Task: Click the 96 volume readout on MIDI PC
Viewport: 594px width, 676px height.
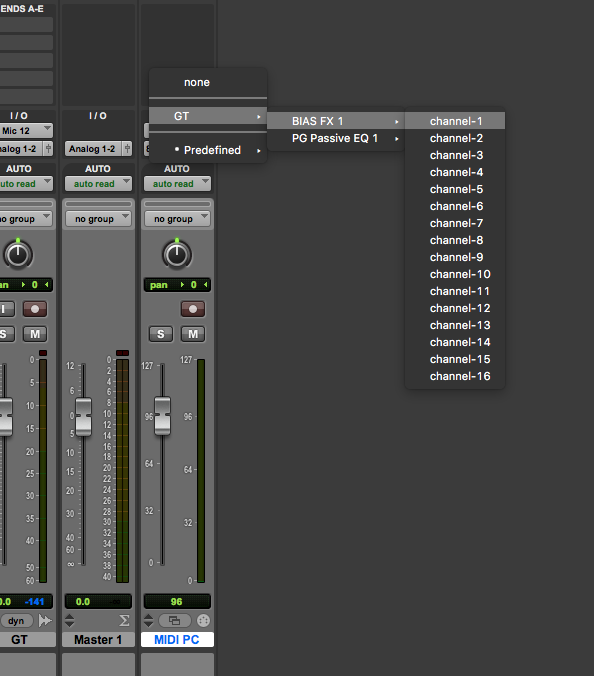Action: [x=177, y=601]
